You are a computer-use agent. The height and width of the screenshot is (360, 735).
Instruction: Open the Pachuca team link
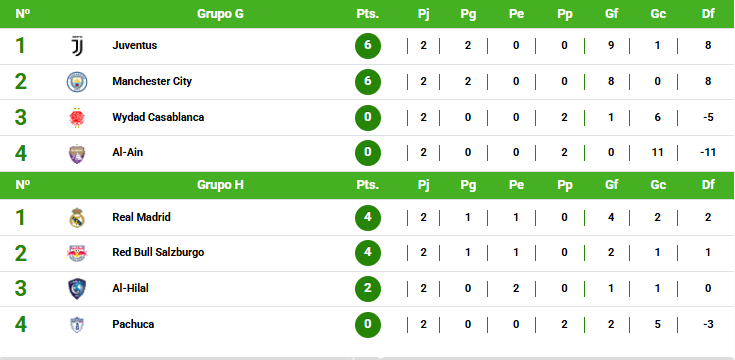point(133,324)
